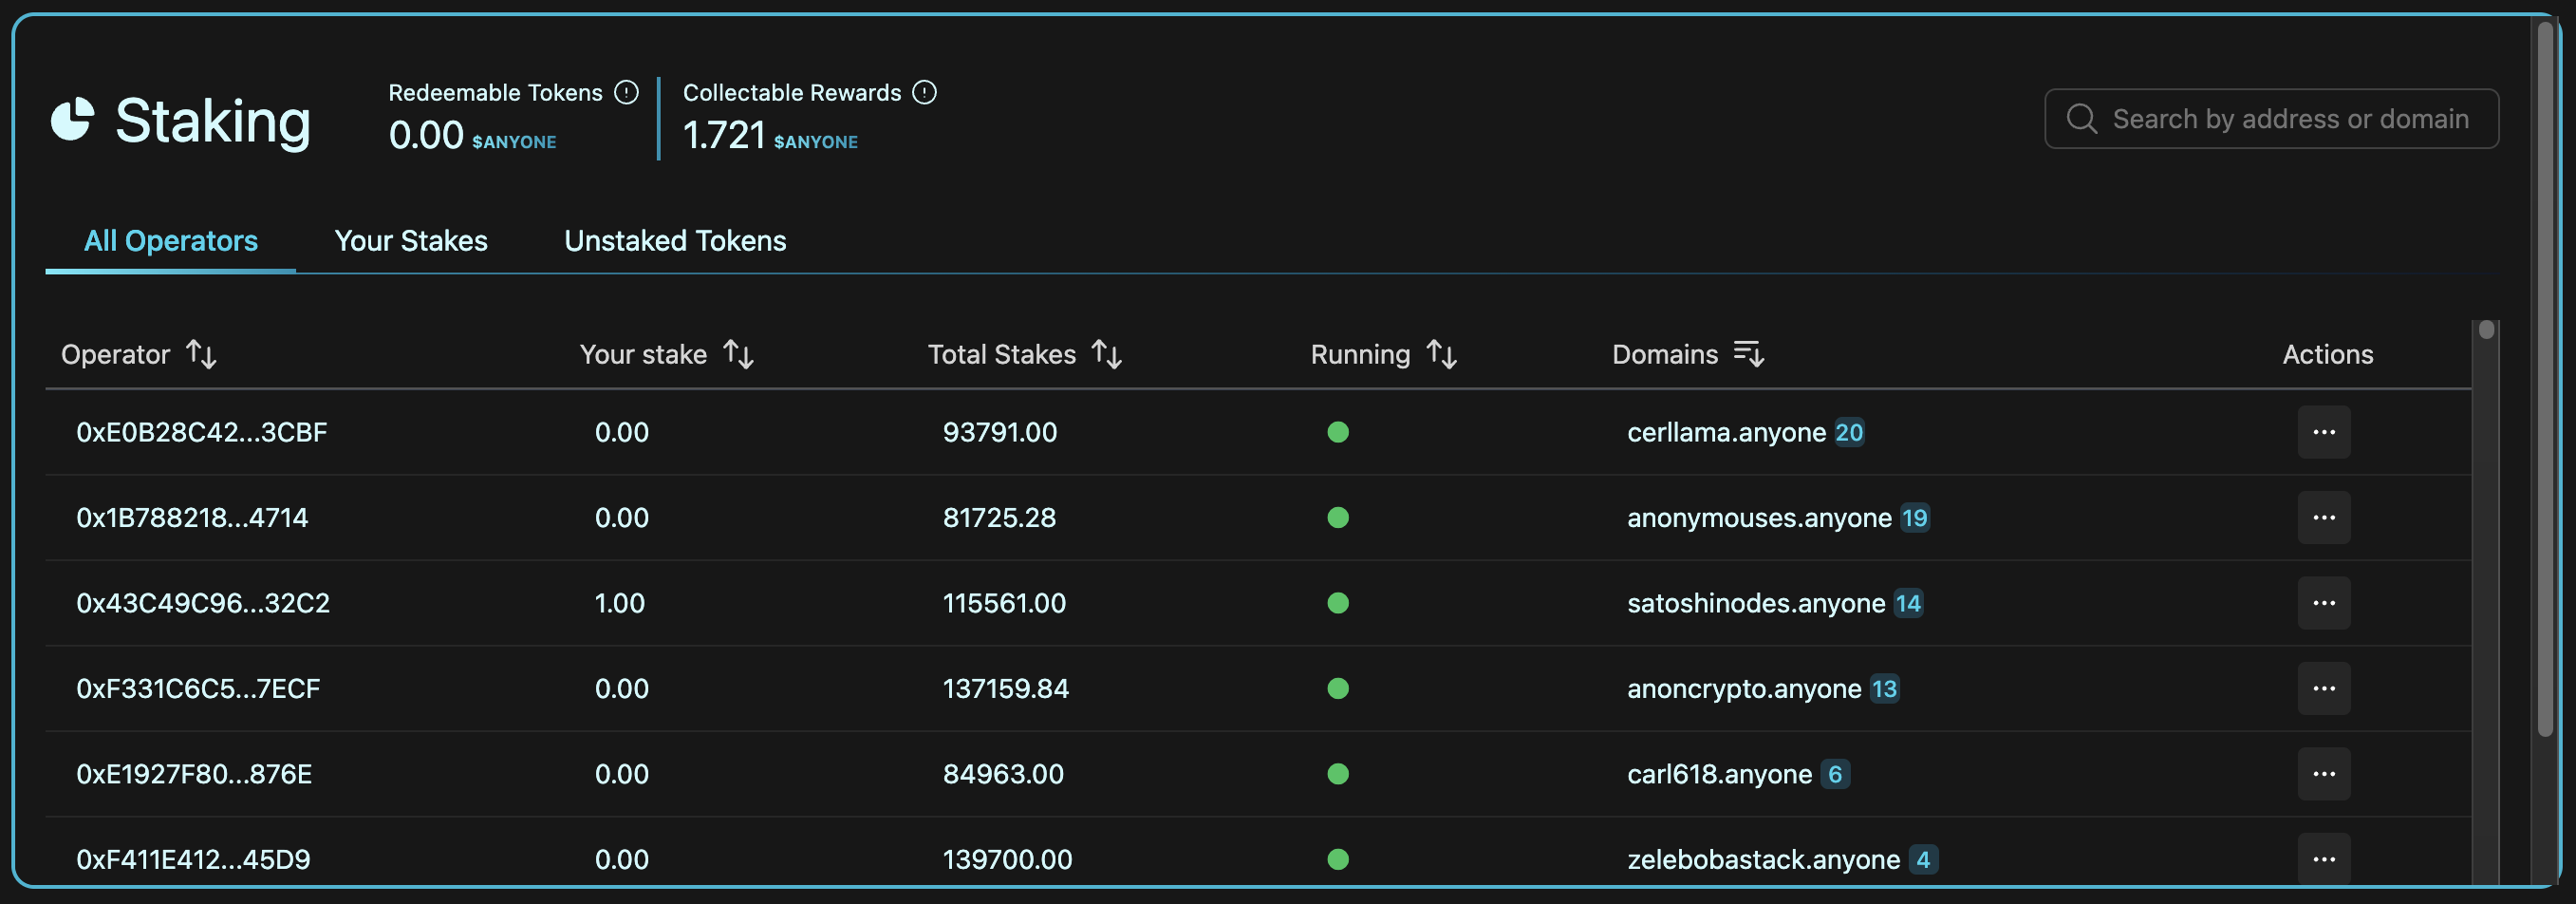
Task: Select the All Operators tab
Action: 171,241
